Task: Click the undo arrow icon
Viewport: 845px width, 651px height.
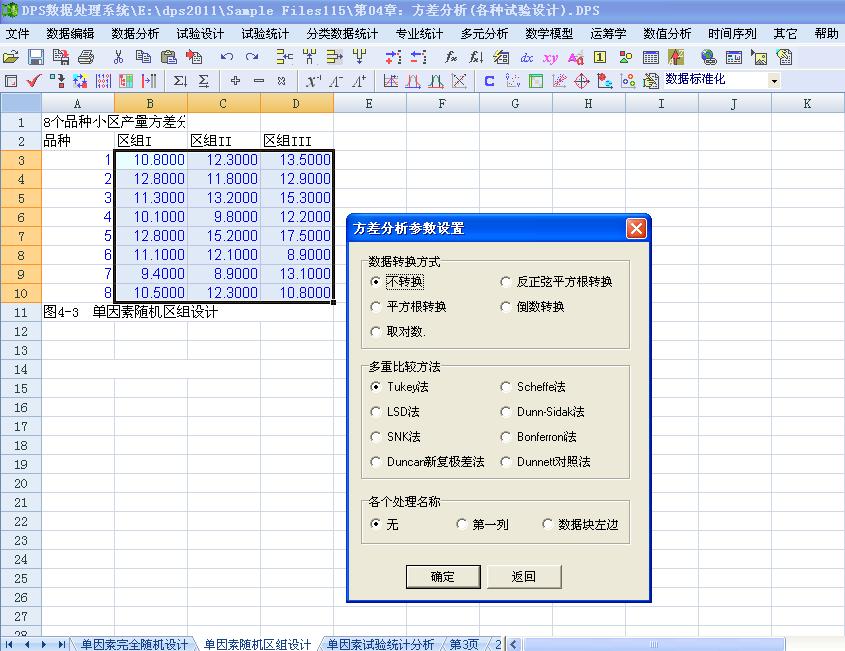Action: 227,57
